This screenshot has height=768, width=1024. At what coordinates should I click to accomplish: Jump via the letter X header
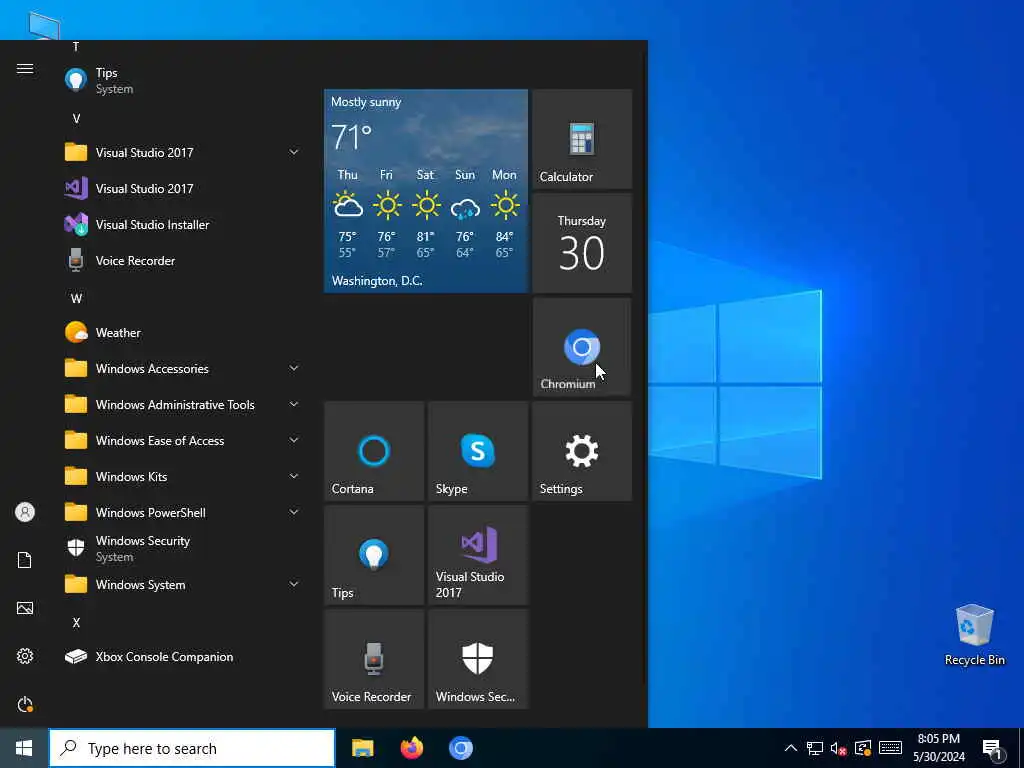point(76,623)
